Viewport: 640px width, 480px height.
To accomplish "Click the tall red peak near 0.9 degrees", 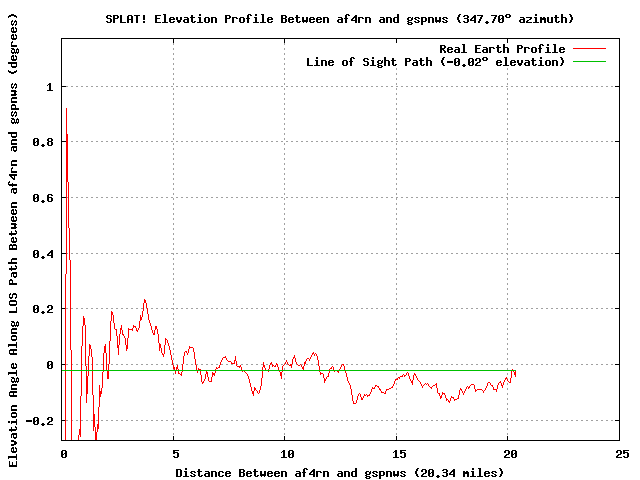I will tap(67, 109).
